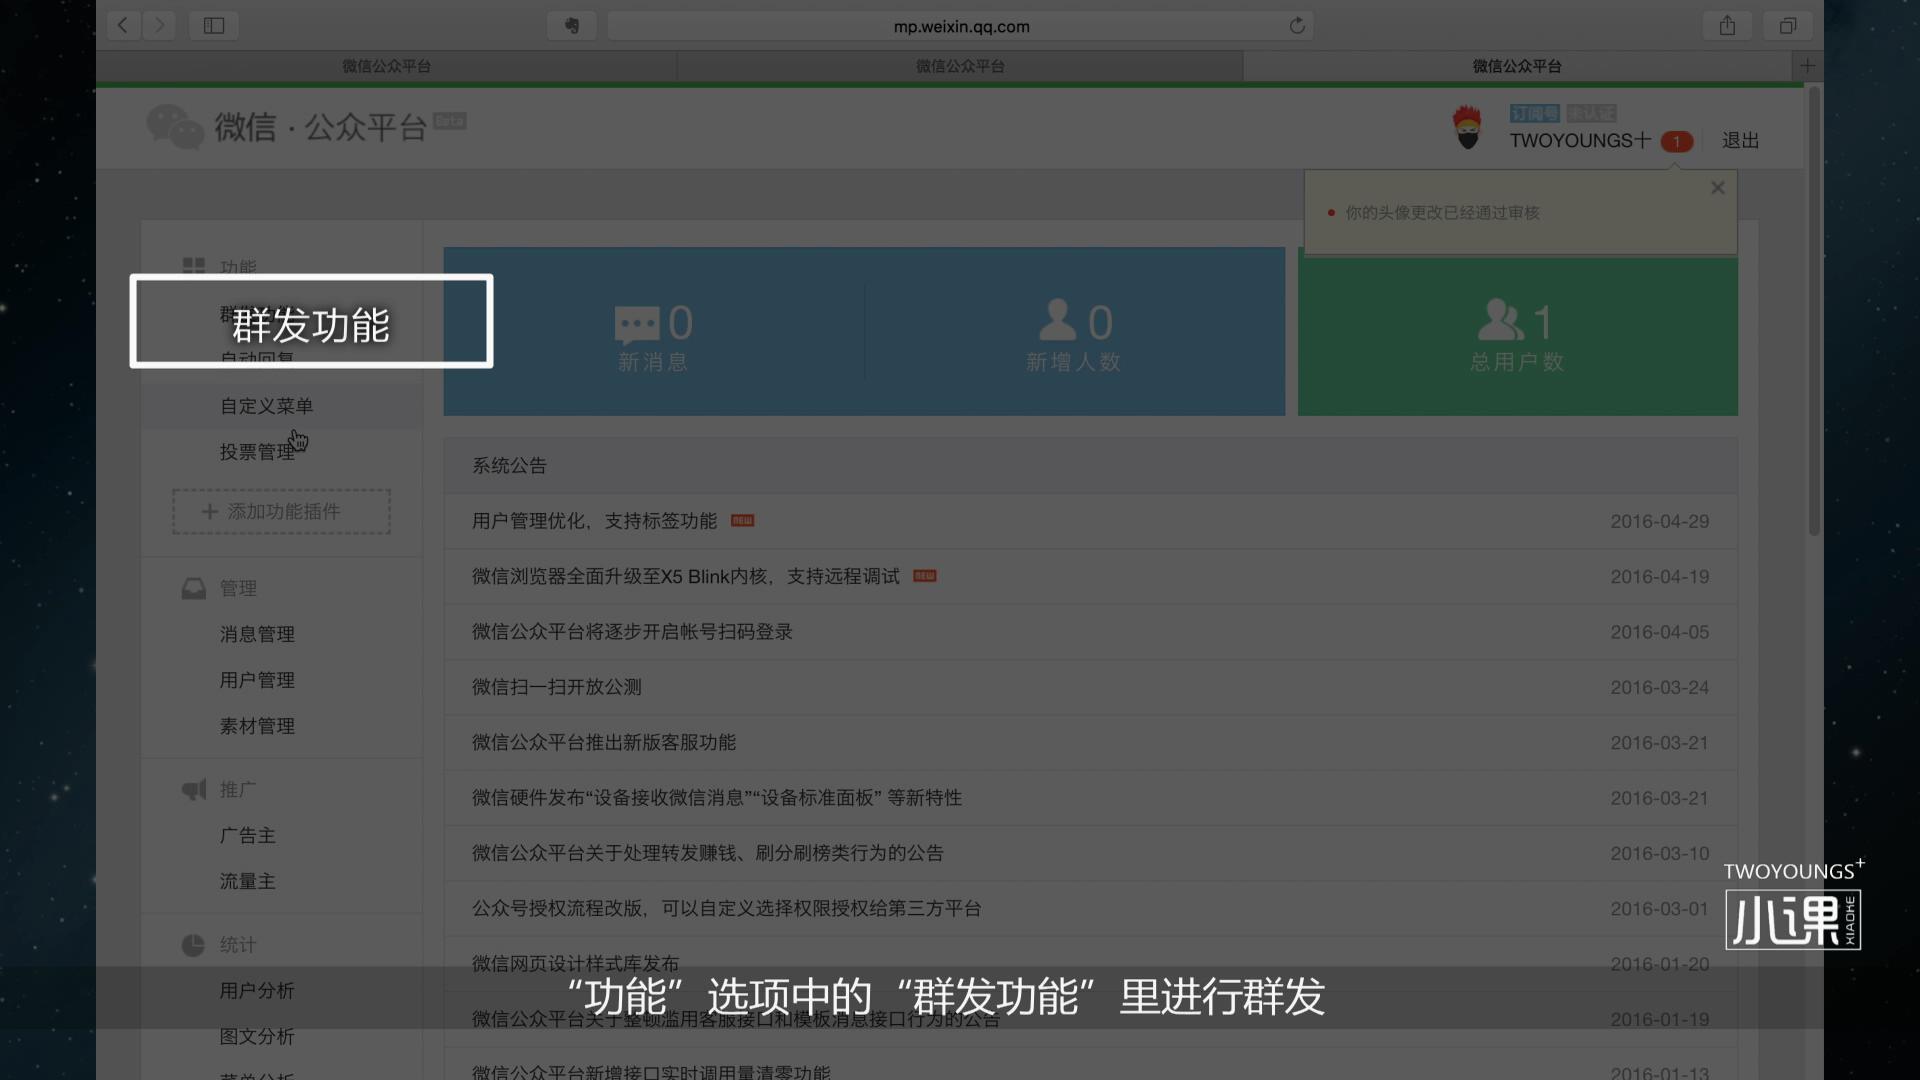The height and width of the screenshot is (1080, 1920).
Task: Switch to the first 微信公众平台 tab
Action: click(x=388, y=66)
